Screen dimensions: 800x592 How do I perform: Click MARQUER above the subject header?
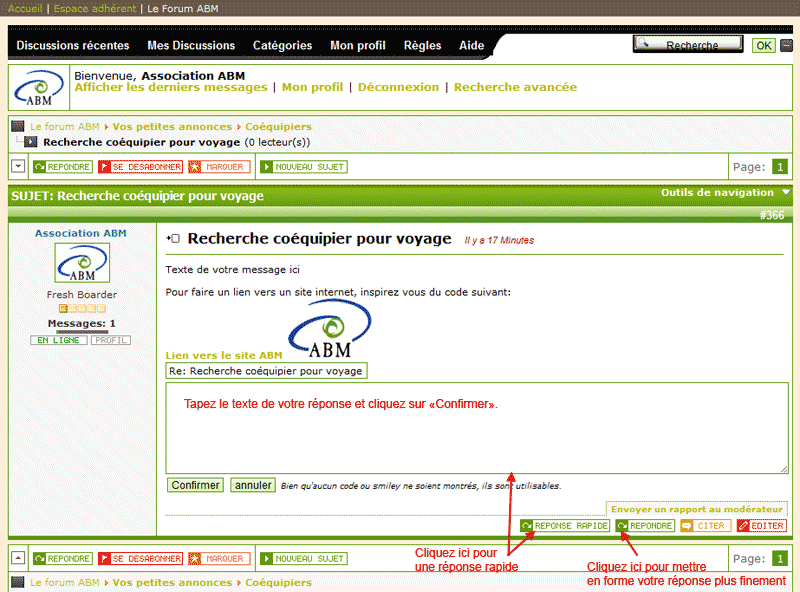pyautogui.click(x=218, y=167)
